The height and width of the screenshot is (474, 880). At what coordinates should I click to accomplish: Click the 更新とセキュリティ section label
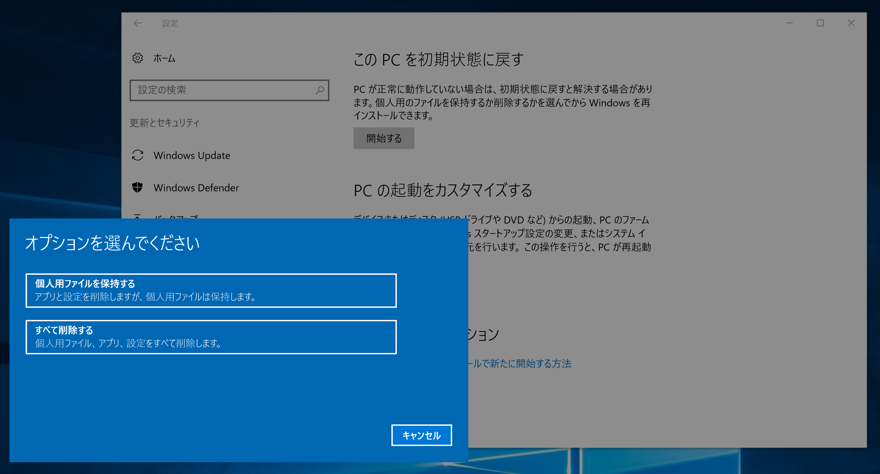pos(164,123)
